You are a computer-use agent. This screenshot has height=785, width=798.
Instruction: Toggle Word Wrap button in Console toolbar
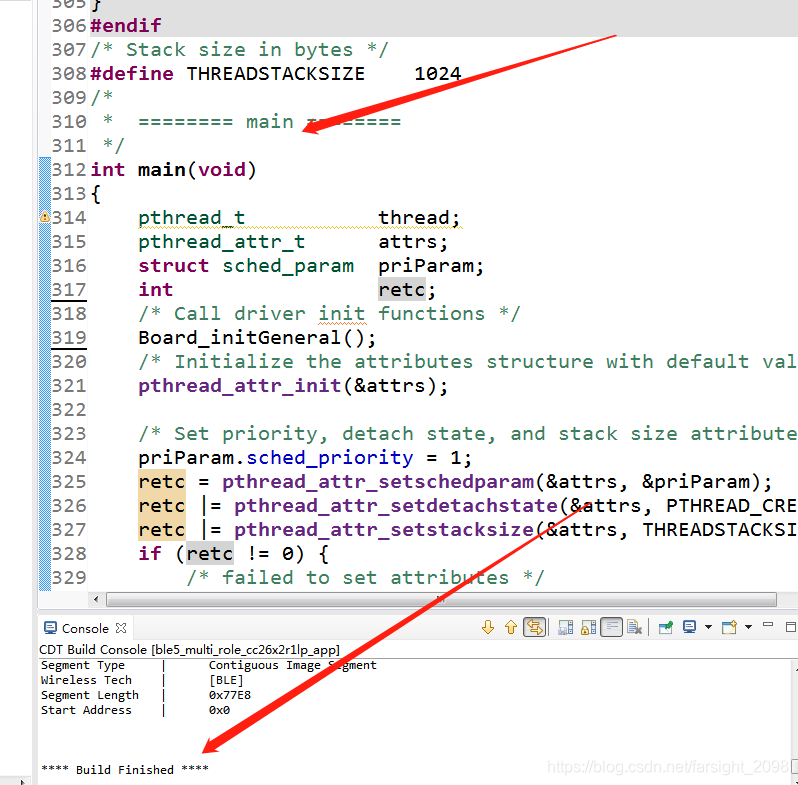tap(611, 627)
